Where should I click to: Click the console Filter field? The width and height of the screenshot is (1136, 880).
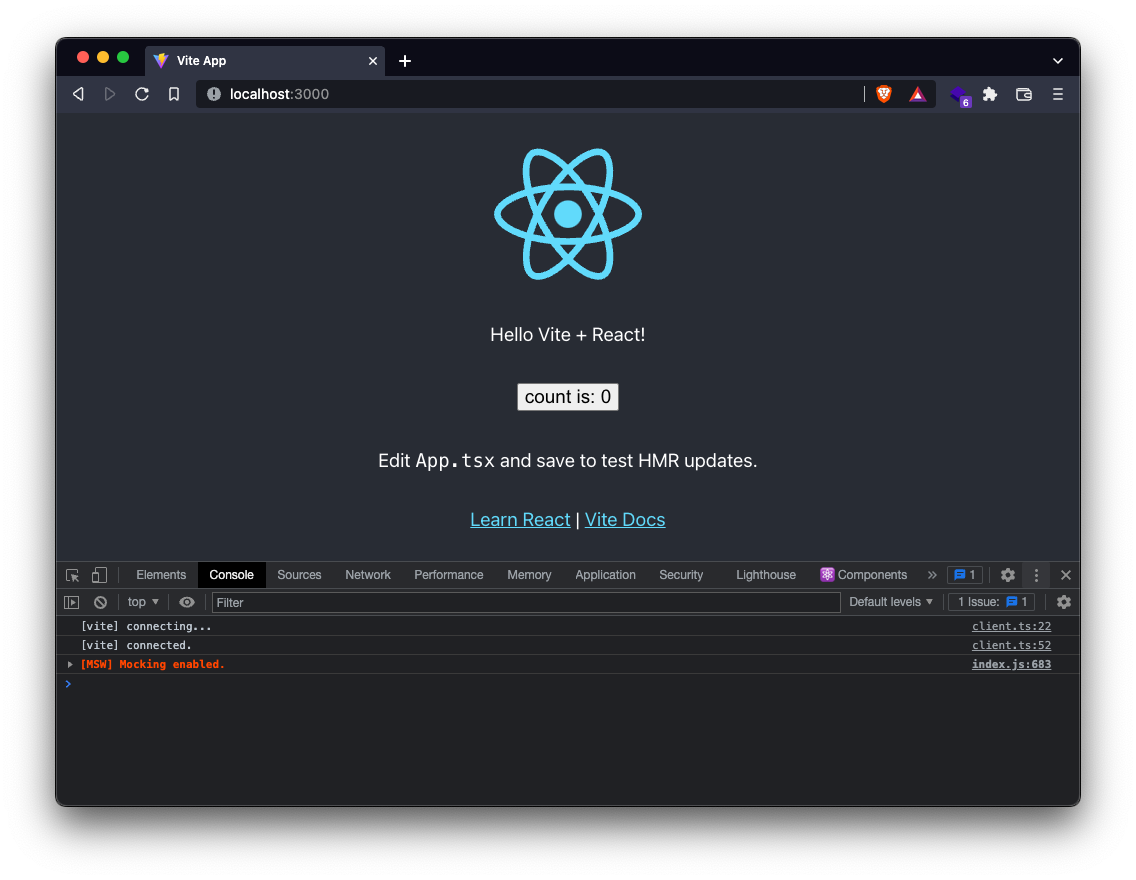coord(526,603)
